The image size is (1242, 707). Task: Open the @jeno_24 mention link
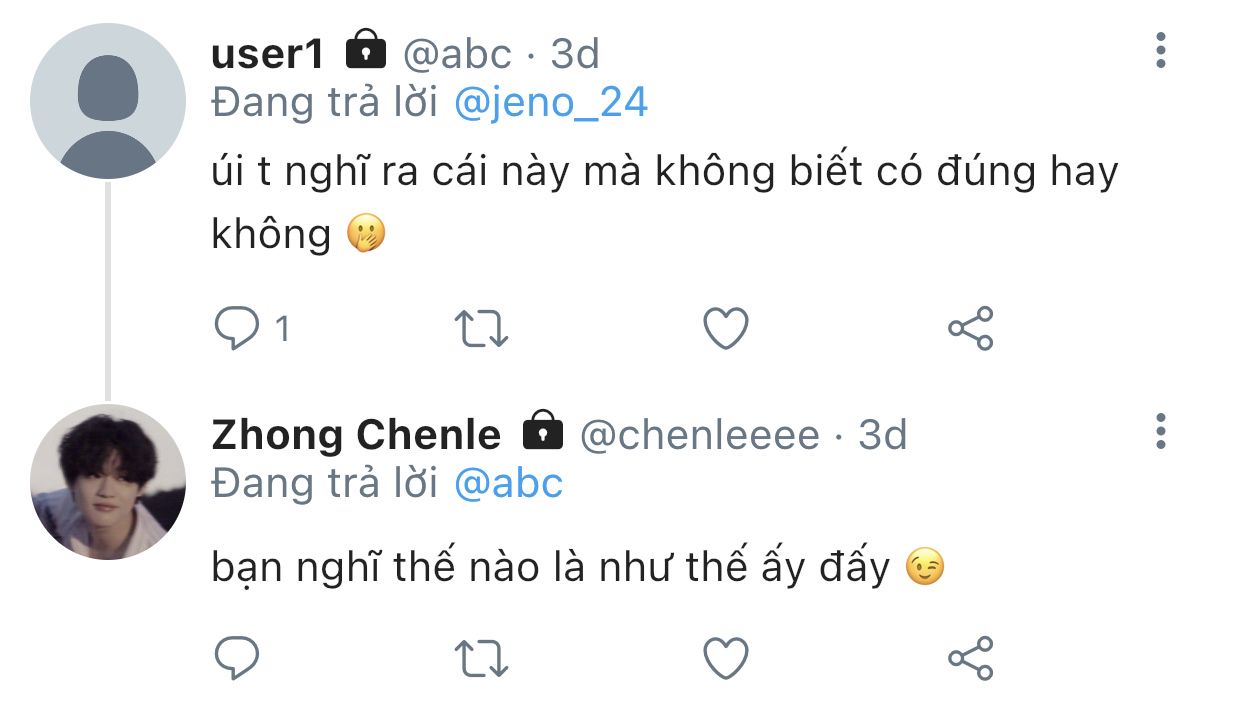pos(550,103)
